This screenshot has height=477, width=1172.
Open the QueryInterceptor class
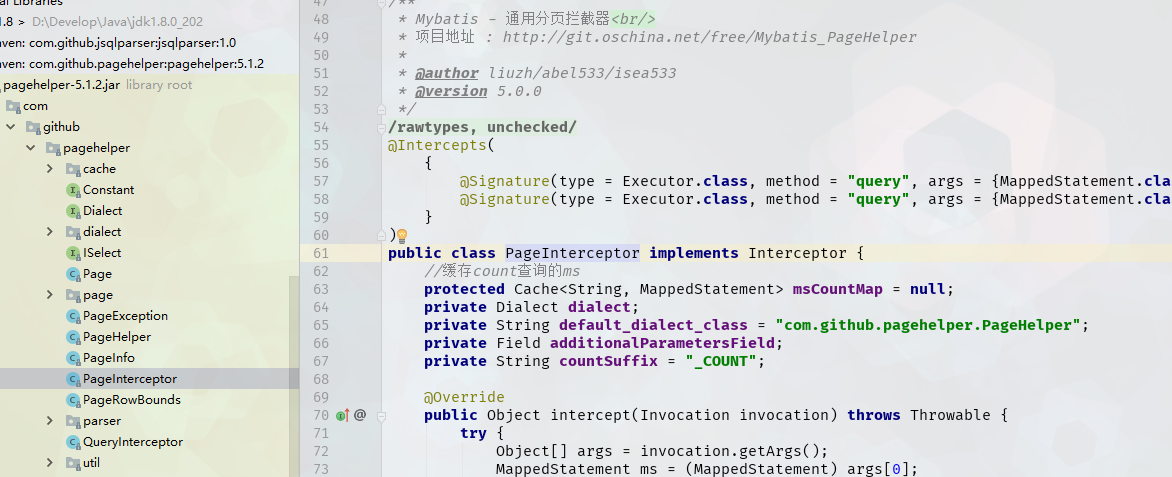(x=132, y=441)
